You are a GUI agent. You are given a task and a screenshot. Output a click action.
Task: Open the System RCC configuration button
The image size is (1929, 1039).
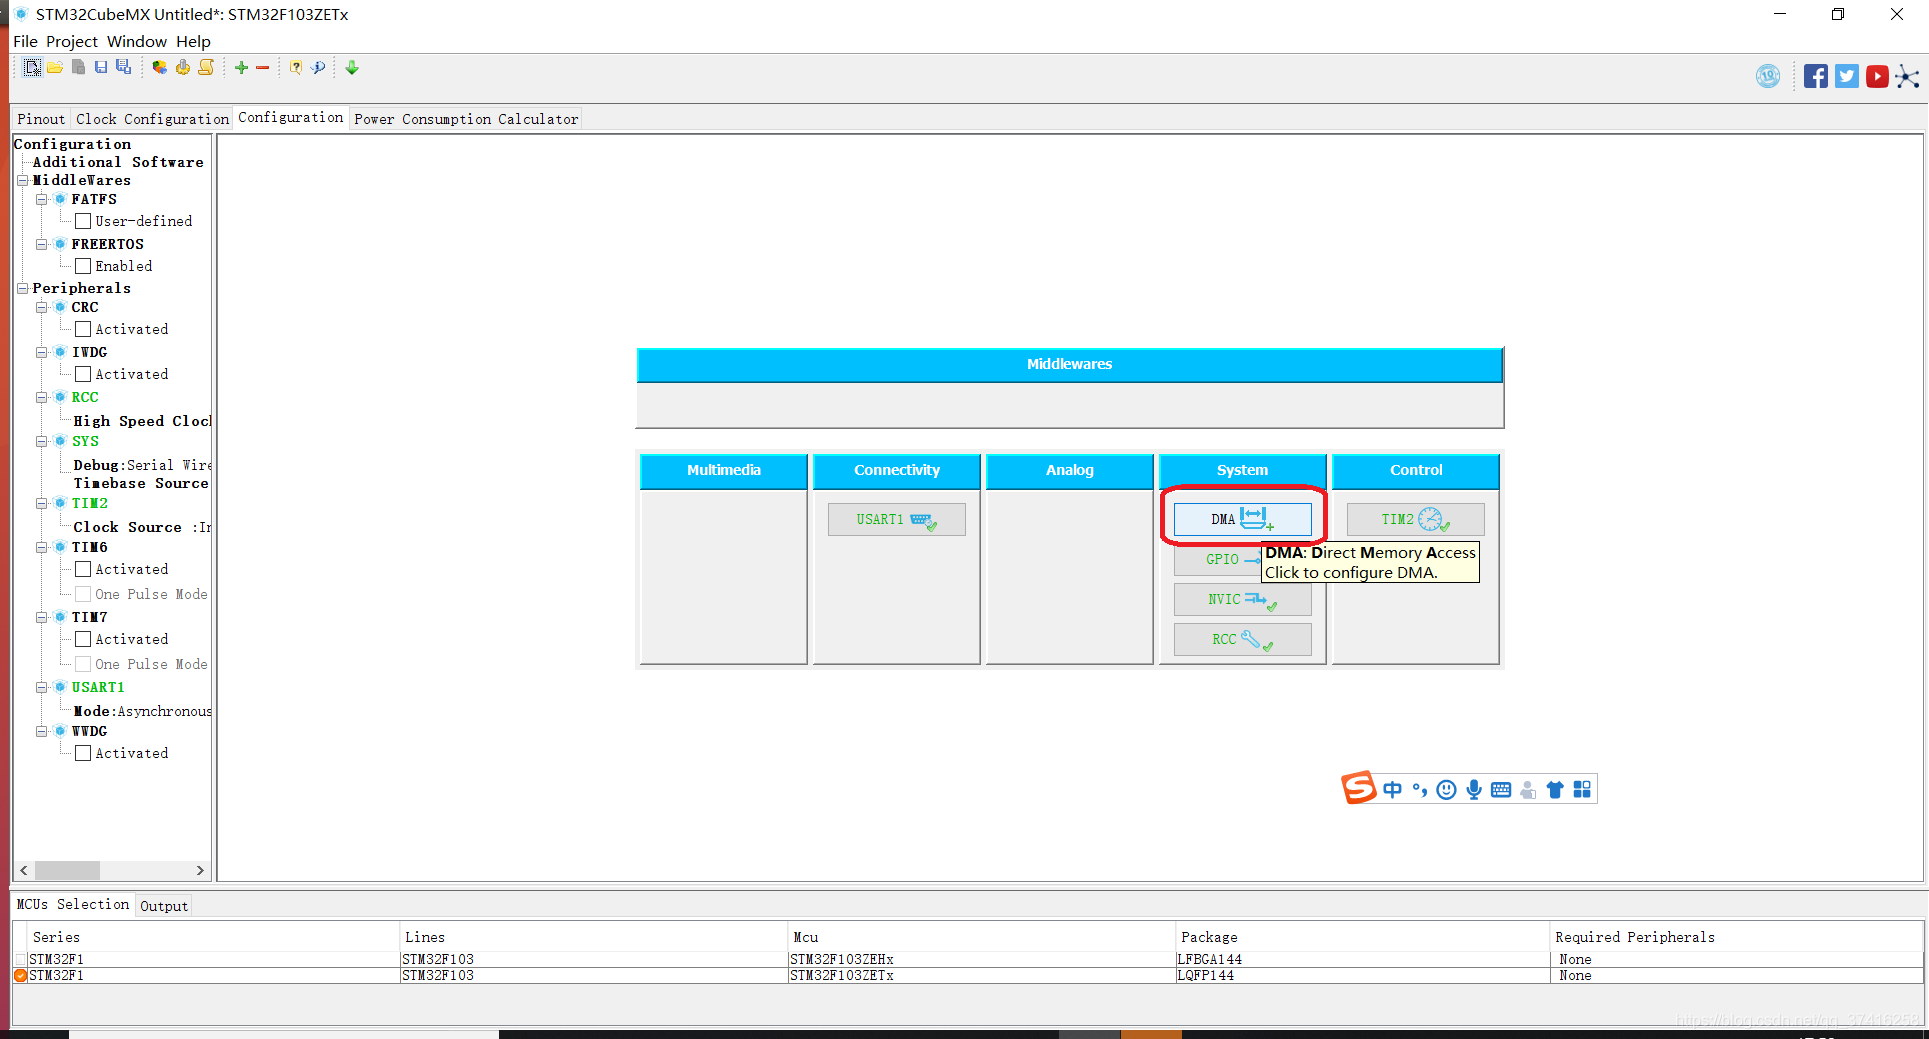1242,639
